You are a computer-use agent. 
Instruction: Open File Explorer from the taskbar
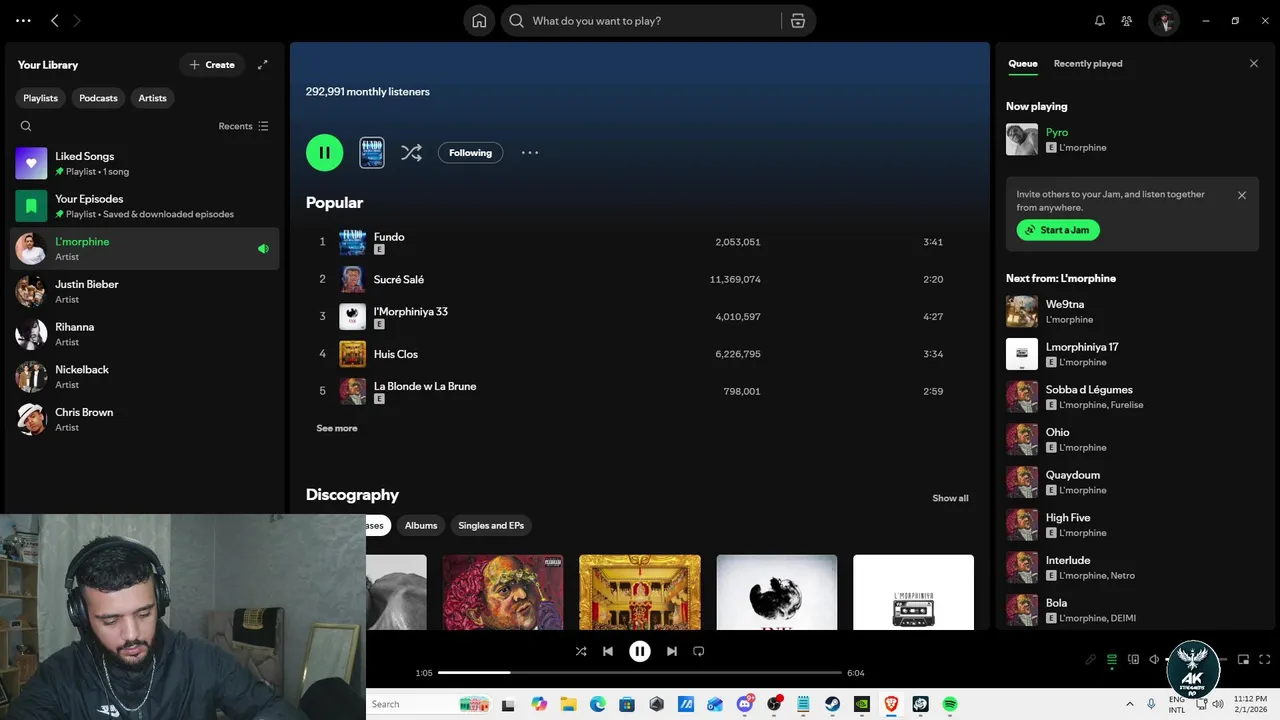568,704
